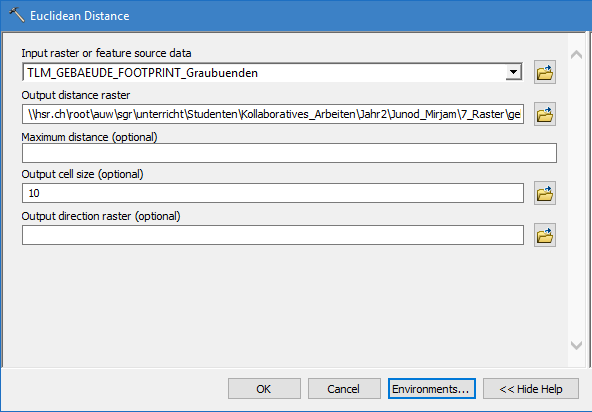592x412 pixels.
Task: Click the 'Maximum distance (optional)' label
Action: (89, 137)
